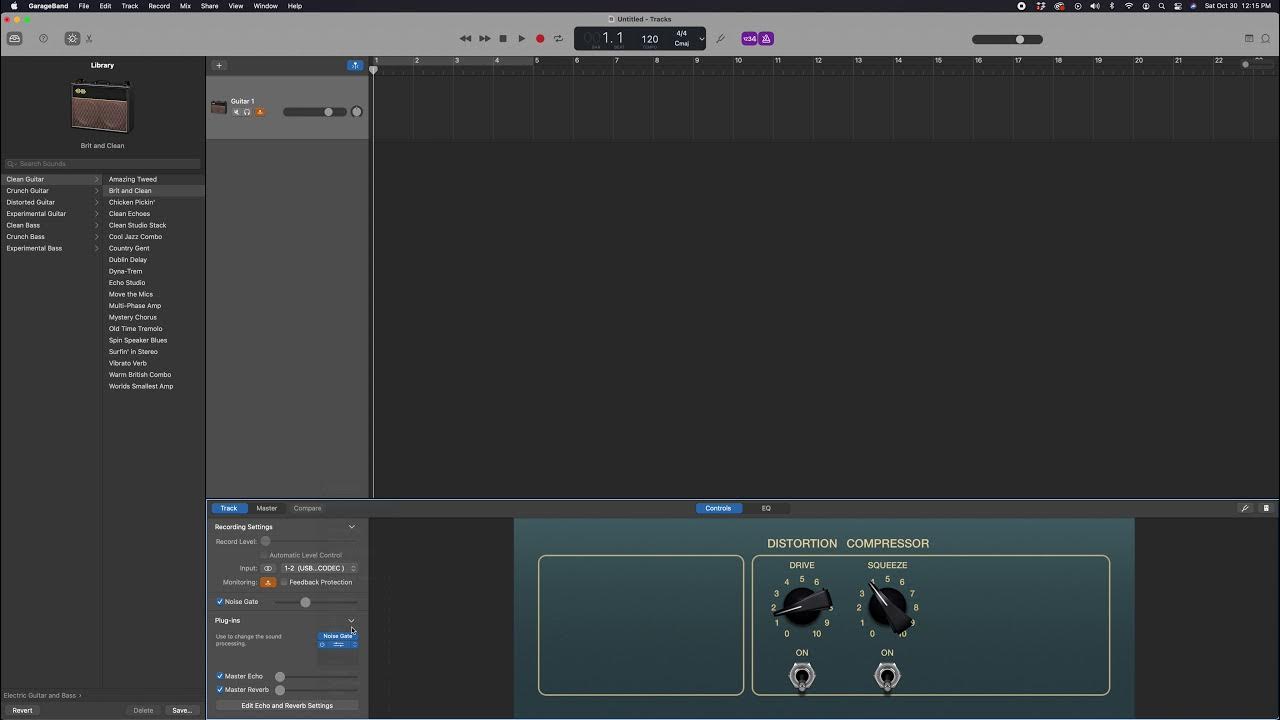Enable the Feedback Protection checkbox
The width and height of the screenshot is (1280, 720).
pyautogui.click(x=284, y=582)
